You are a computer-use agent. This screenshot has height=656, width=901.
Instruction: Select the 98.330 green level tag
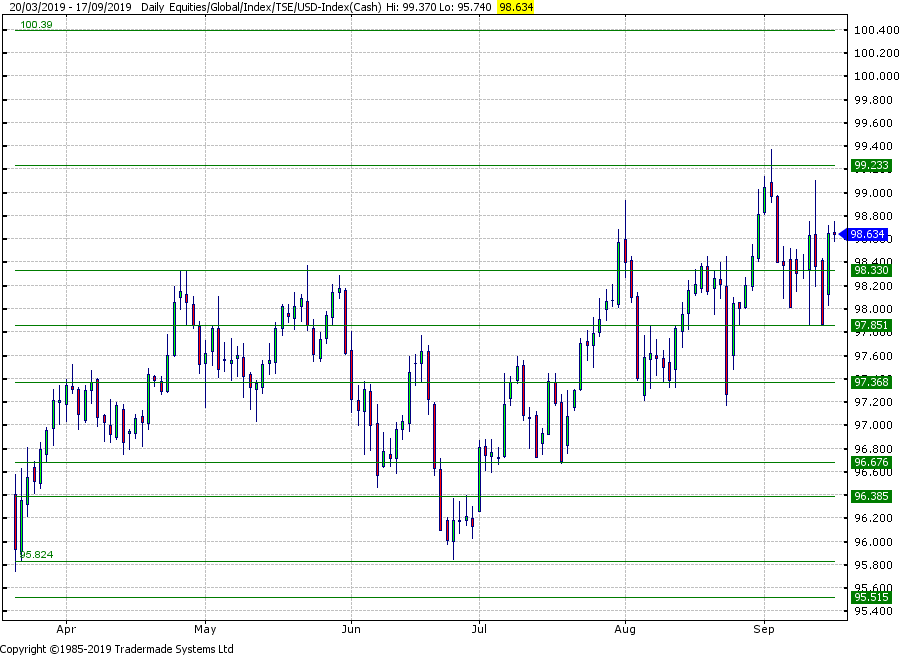(871, 271)
